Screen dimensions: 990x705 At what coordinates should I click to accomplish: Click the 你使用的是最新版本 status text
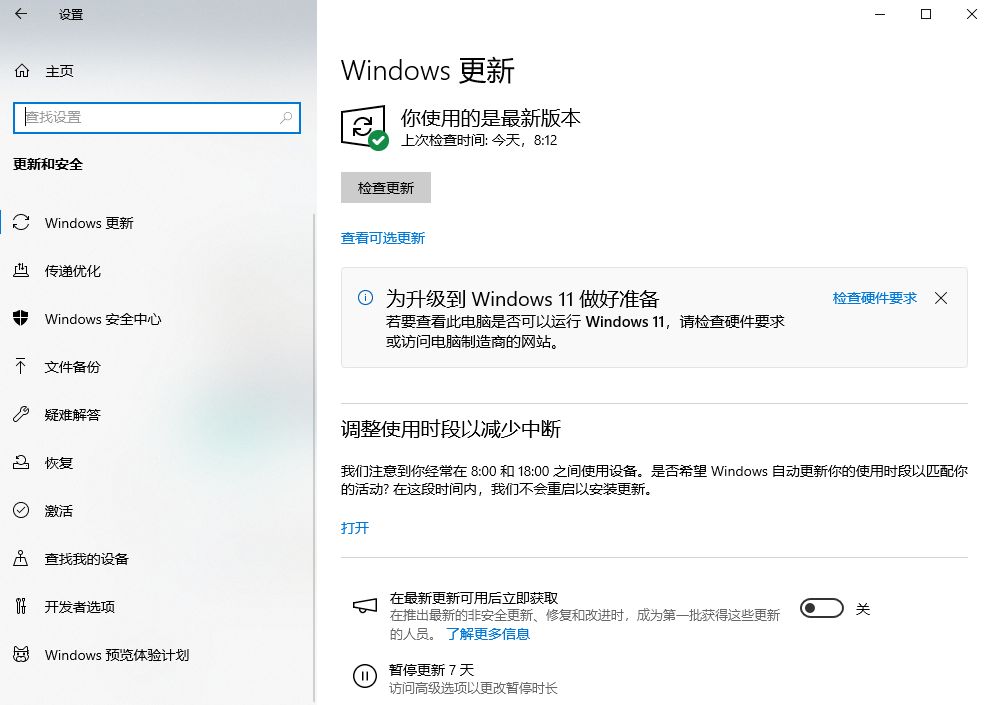[x=491, y=117]
